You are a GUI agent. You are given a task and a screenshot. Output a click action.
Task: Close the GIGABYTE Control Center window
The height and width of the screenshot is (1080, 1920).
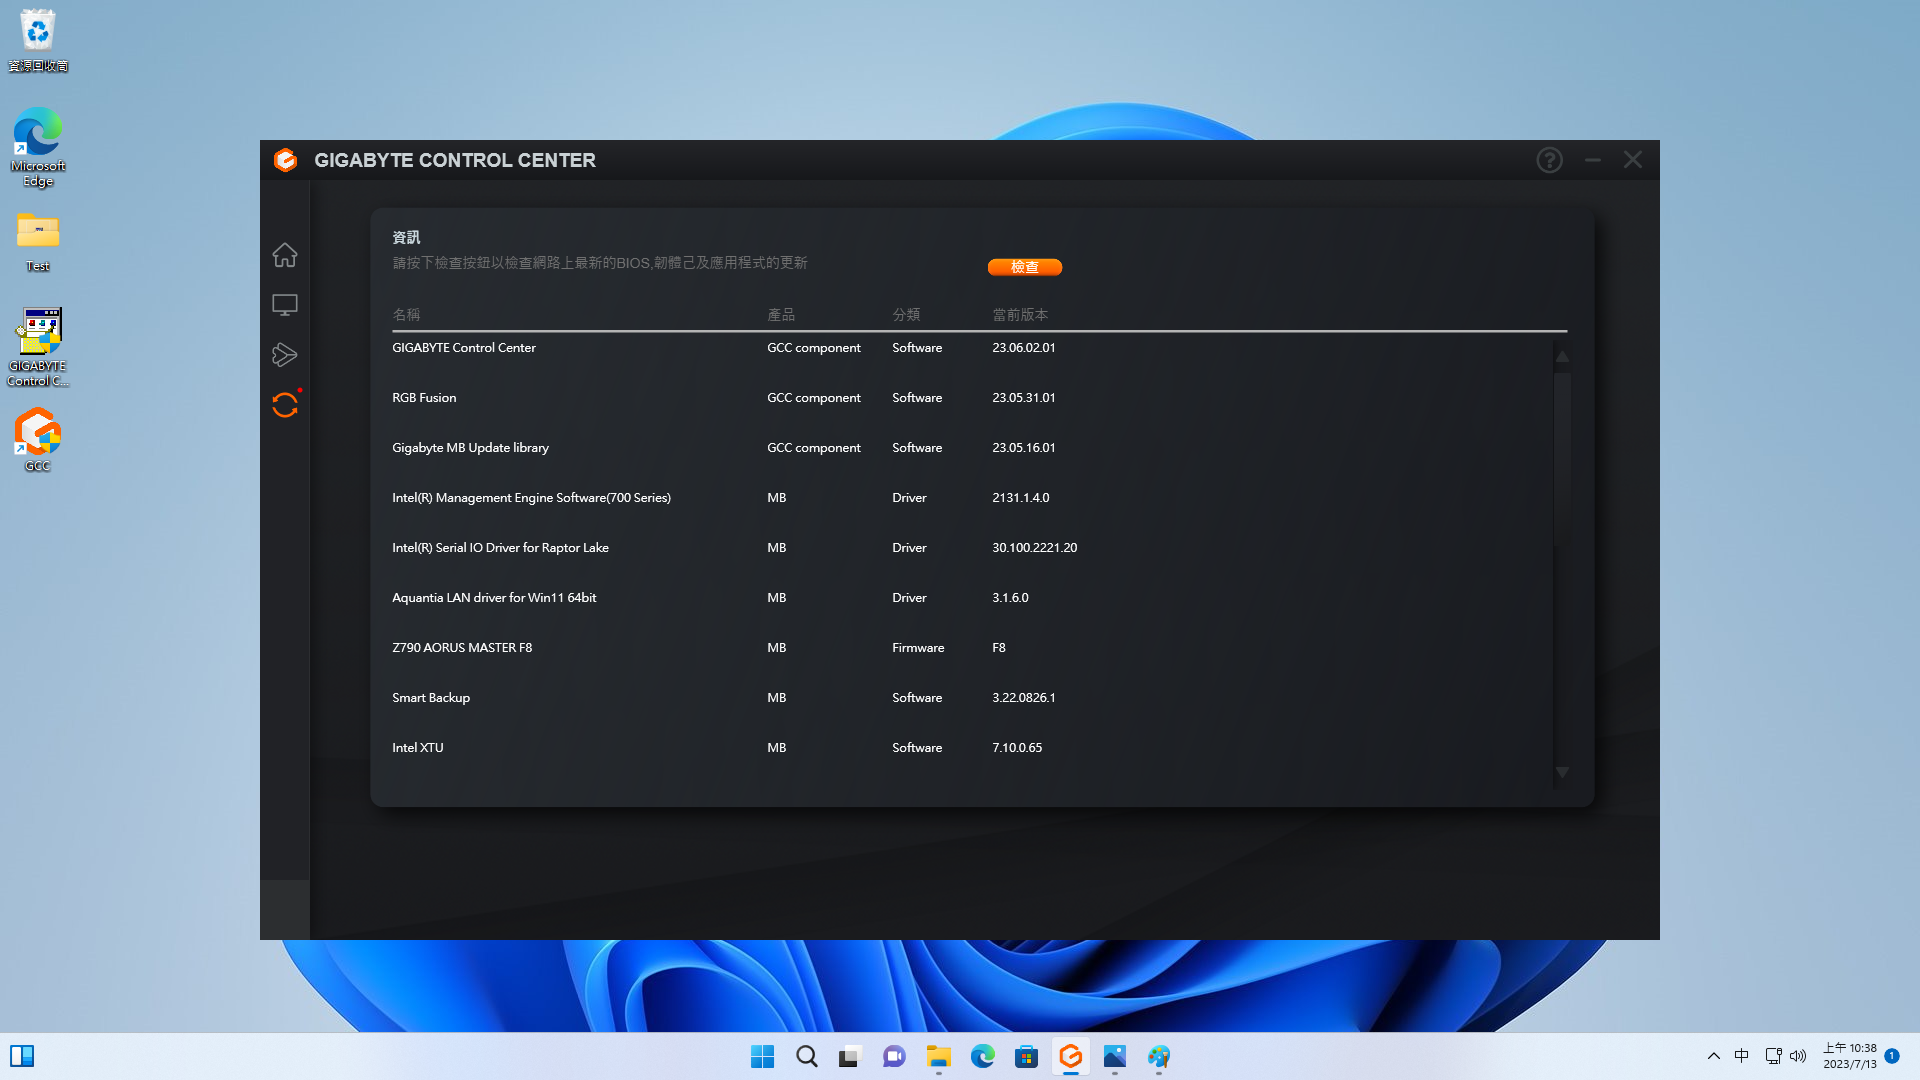pos(1633,160)
